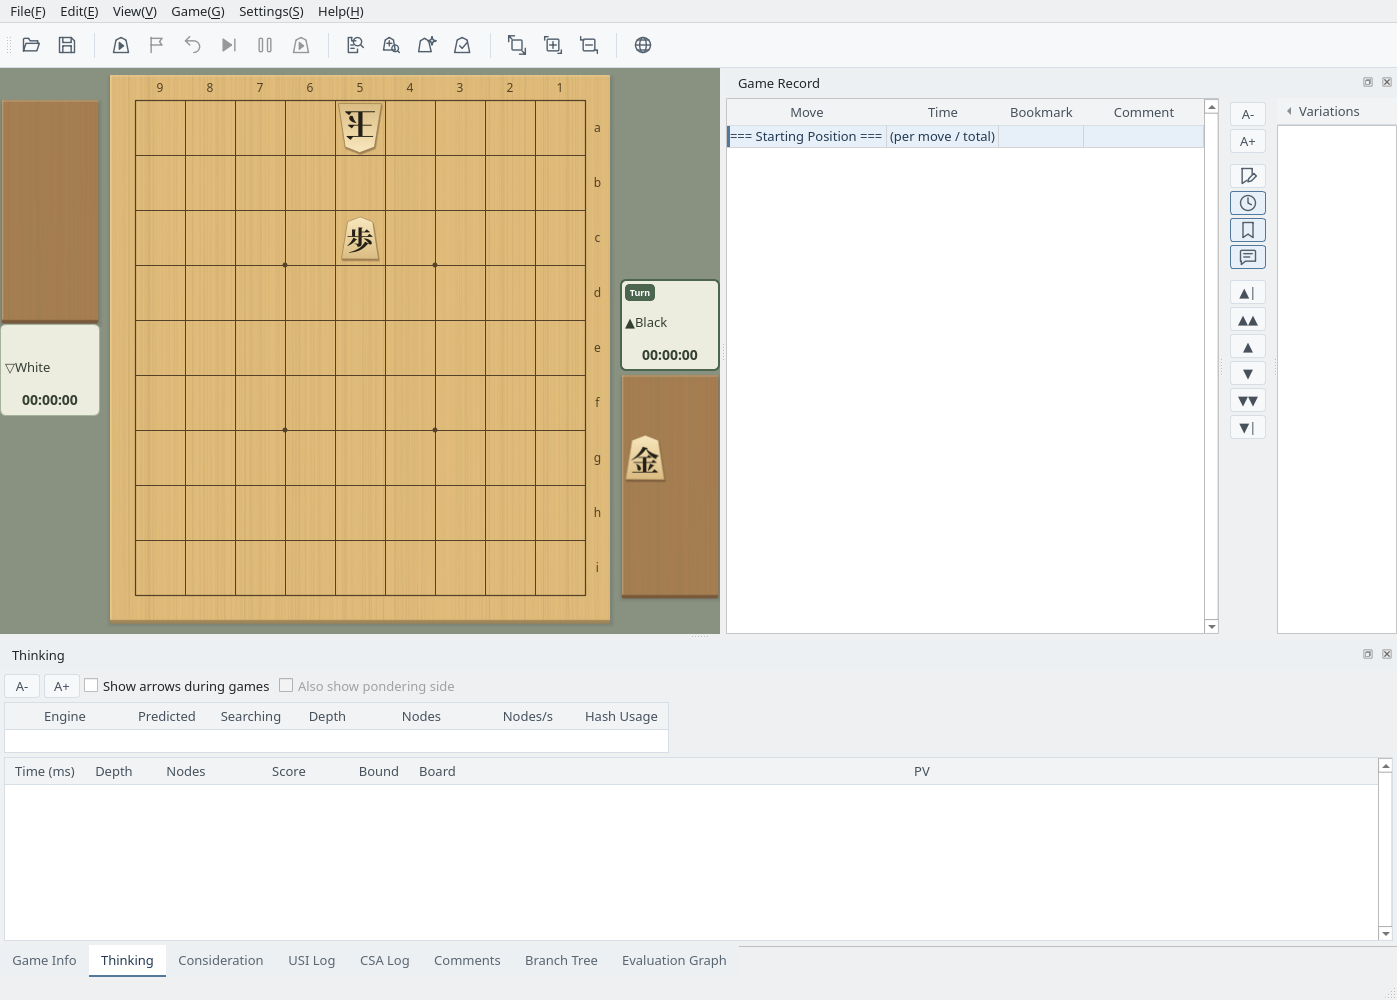Open the Game(G) menu

[198, 11]
